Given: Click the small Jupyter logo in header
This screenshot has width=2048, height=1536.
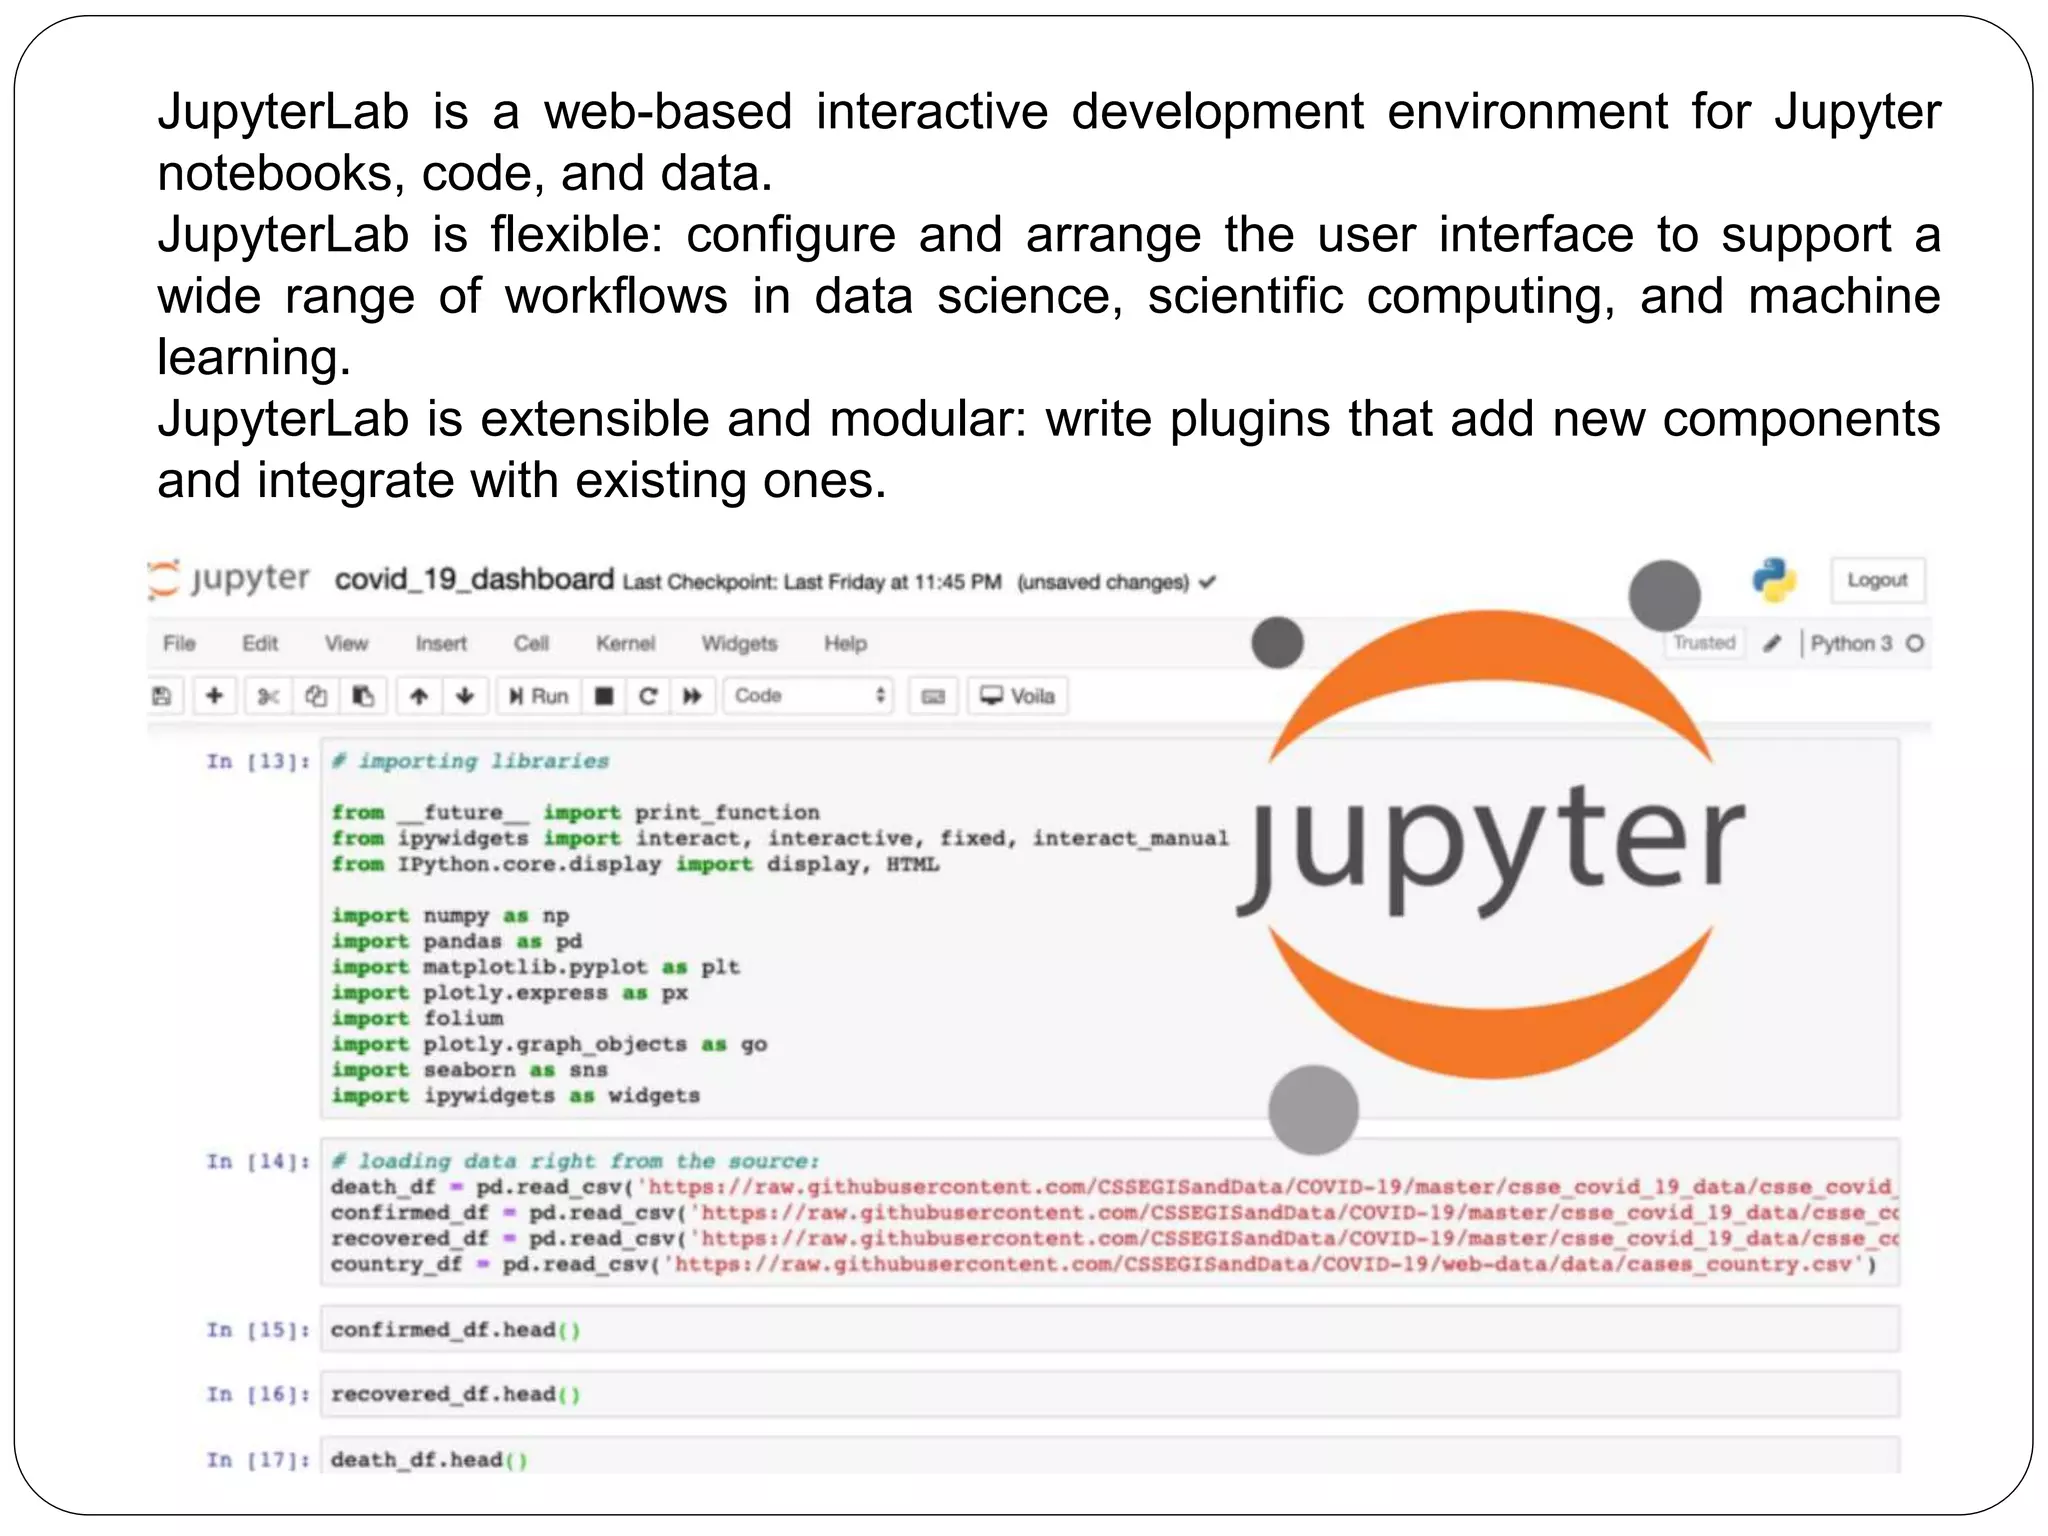Looking at the screenshot, I should (229, 579).
